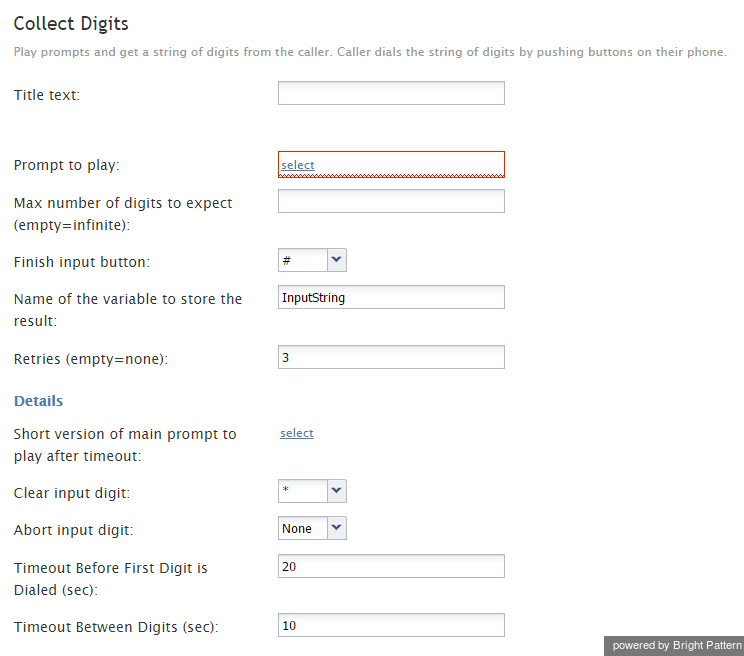
Task: Focus the Max number of digits field
Action: click(x=391, y=201)
